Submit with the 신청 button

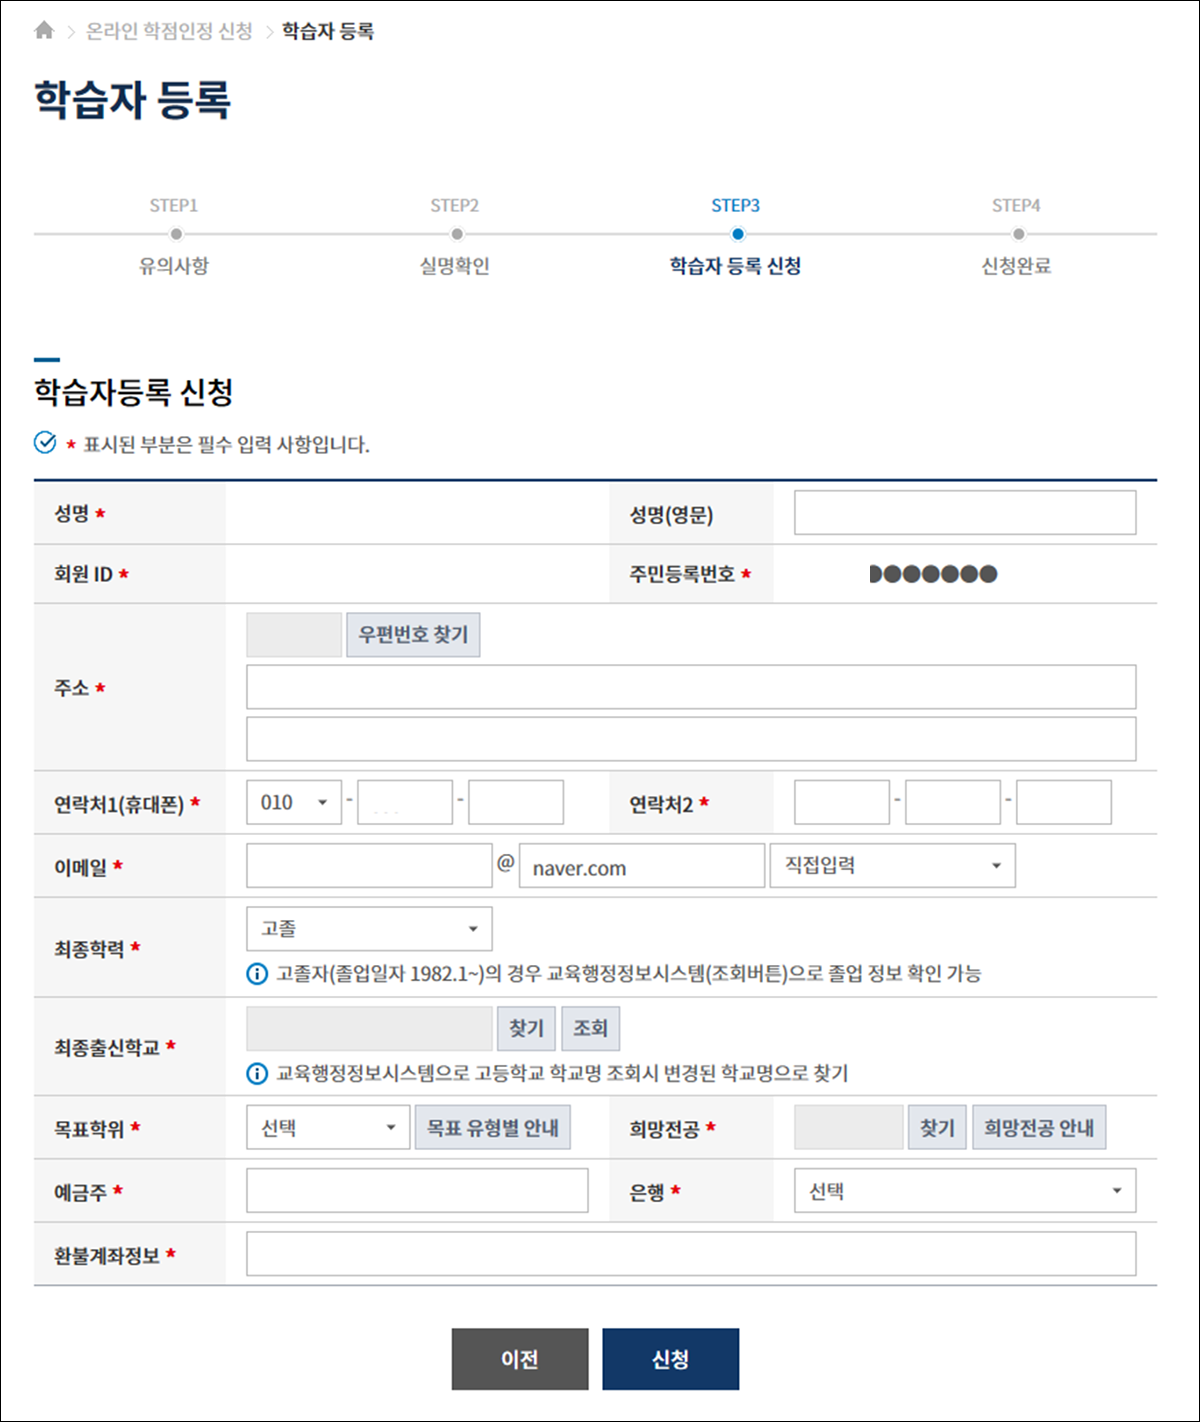point(670,1359)
